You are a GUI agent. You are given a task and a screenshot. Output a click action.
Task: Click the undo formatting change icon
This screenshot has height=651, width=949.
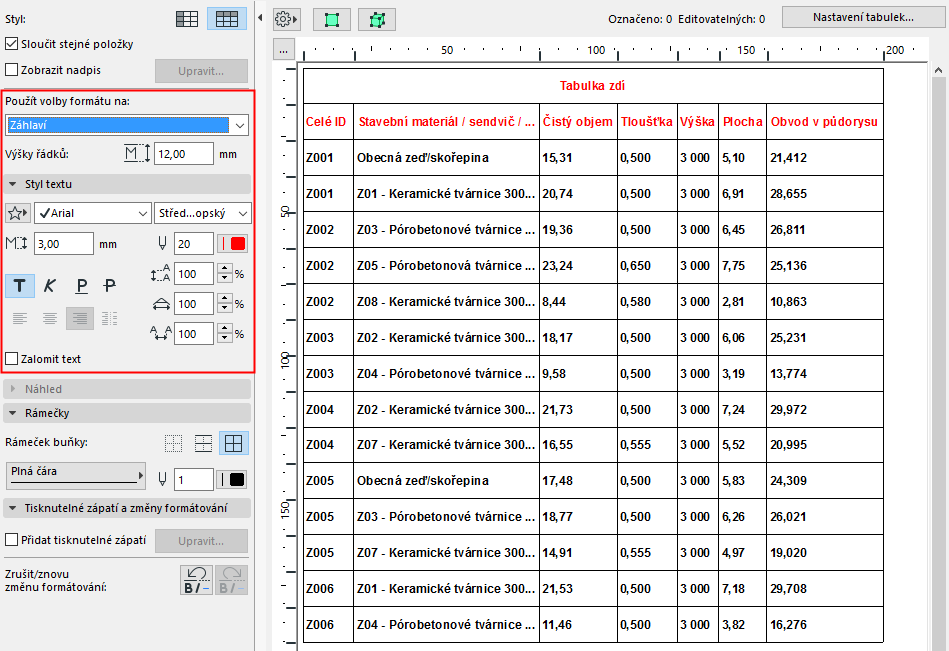pos(195,580)
